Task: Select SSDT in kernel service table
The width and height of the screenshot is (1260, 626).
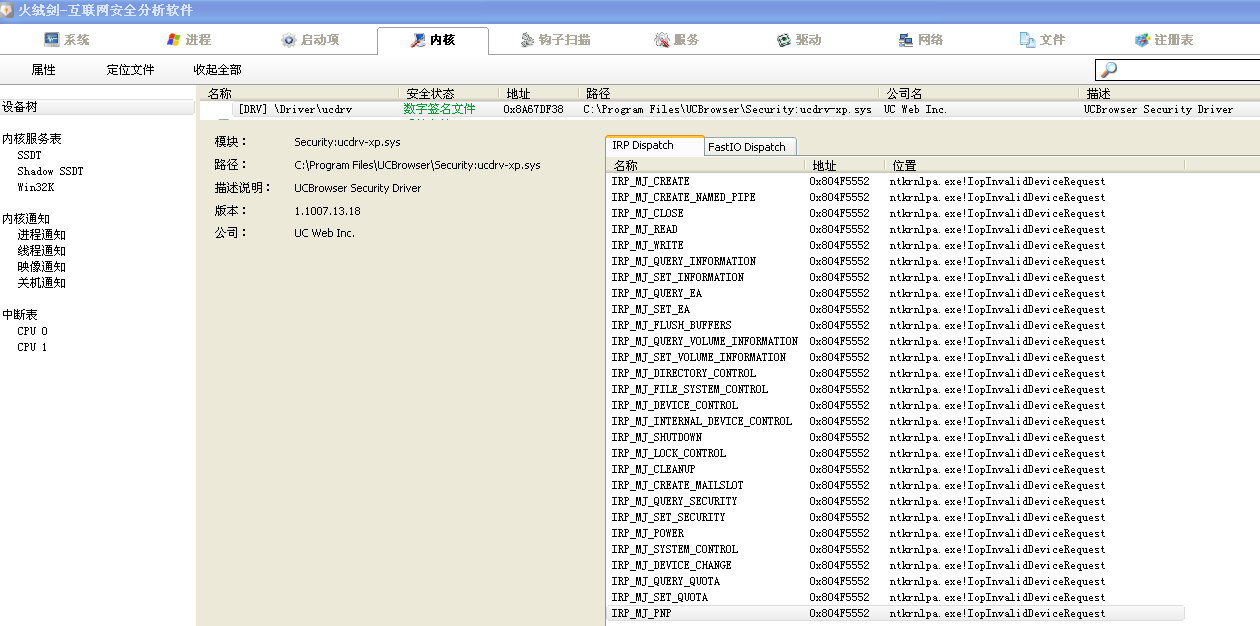Action: (29, 155)
